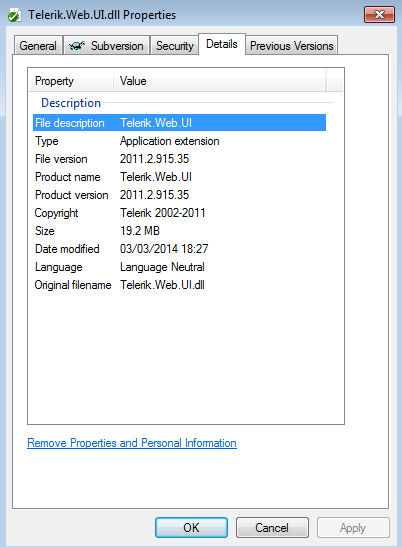Click the value Telerik.Web.UI.dll

tap(162, 285)
